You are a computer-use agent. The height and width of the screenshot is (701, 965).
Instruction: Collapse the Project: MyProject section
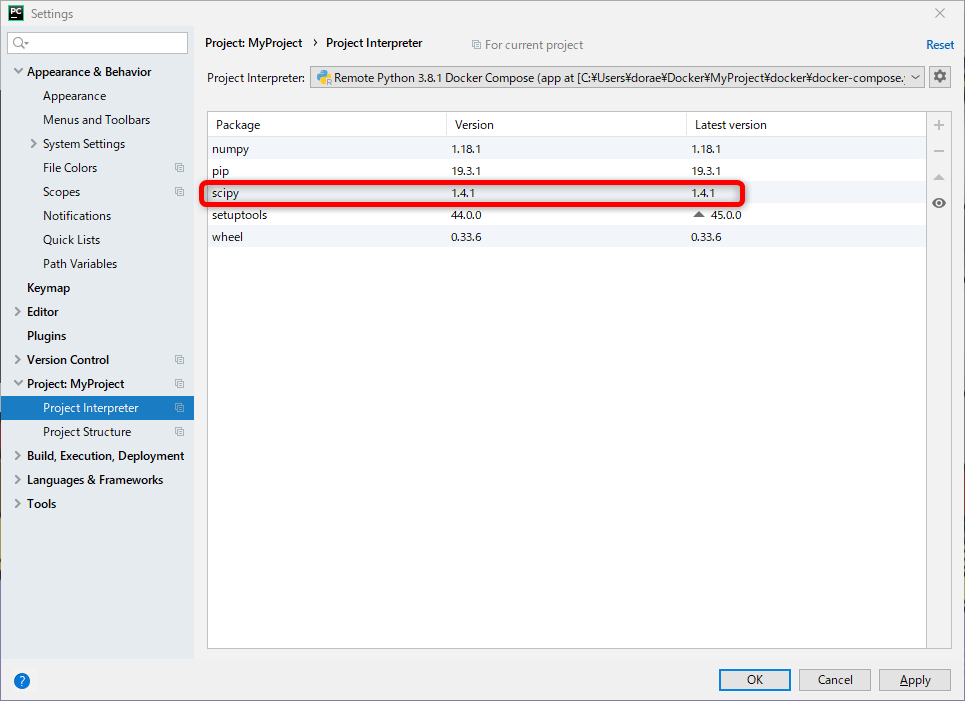pyautogui.click(x=18, y=383)
